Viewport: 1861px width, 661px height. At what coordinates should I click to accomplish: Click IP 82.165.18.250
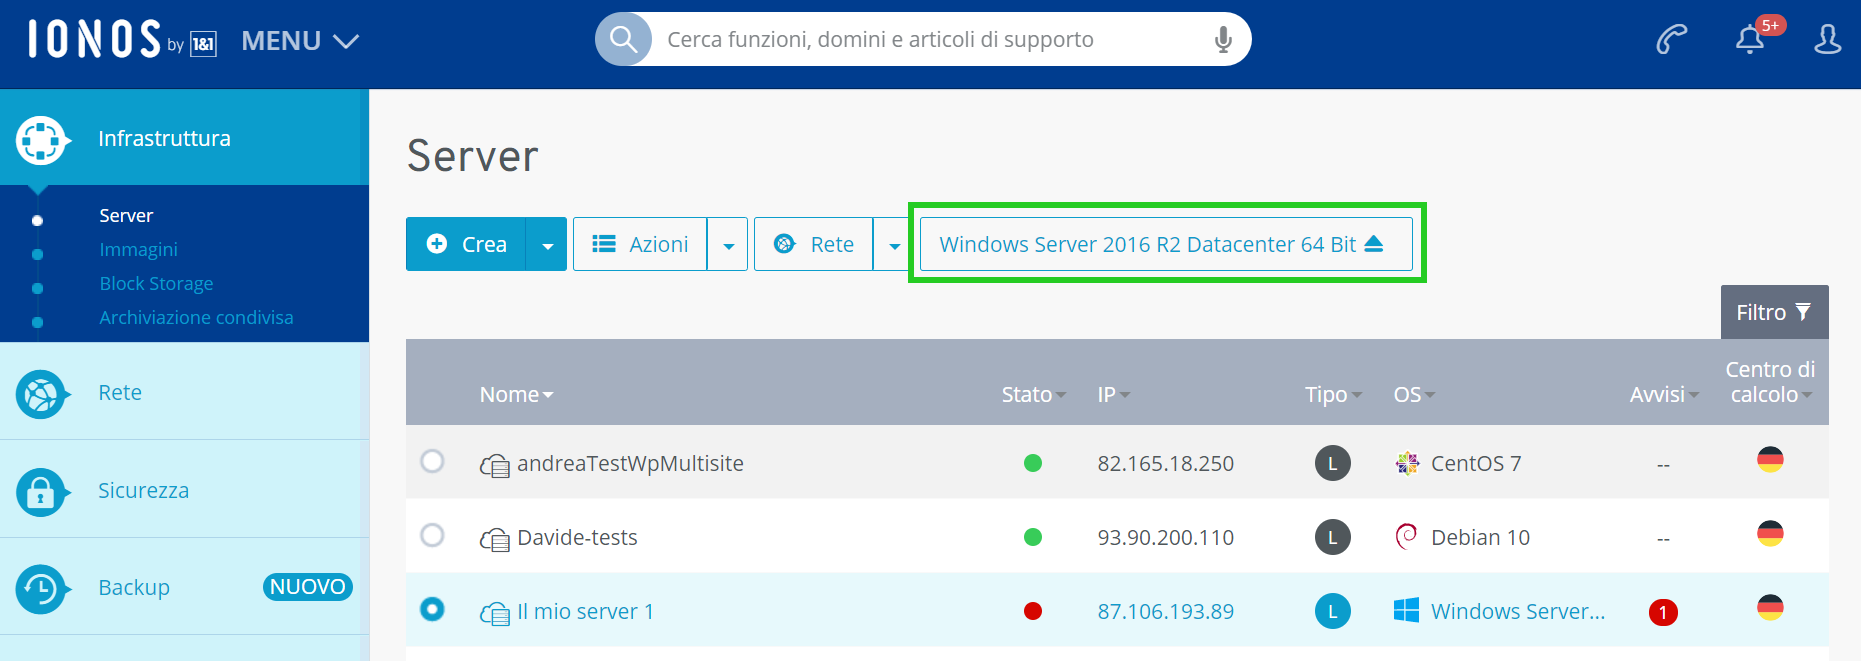1166,463
